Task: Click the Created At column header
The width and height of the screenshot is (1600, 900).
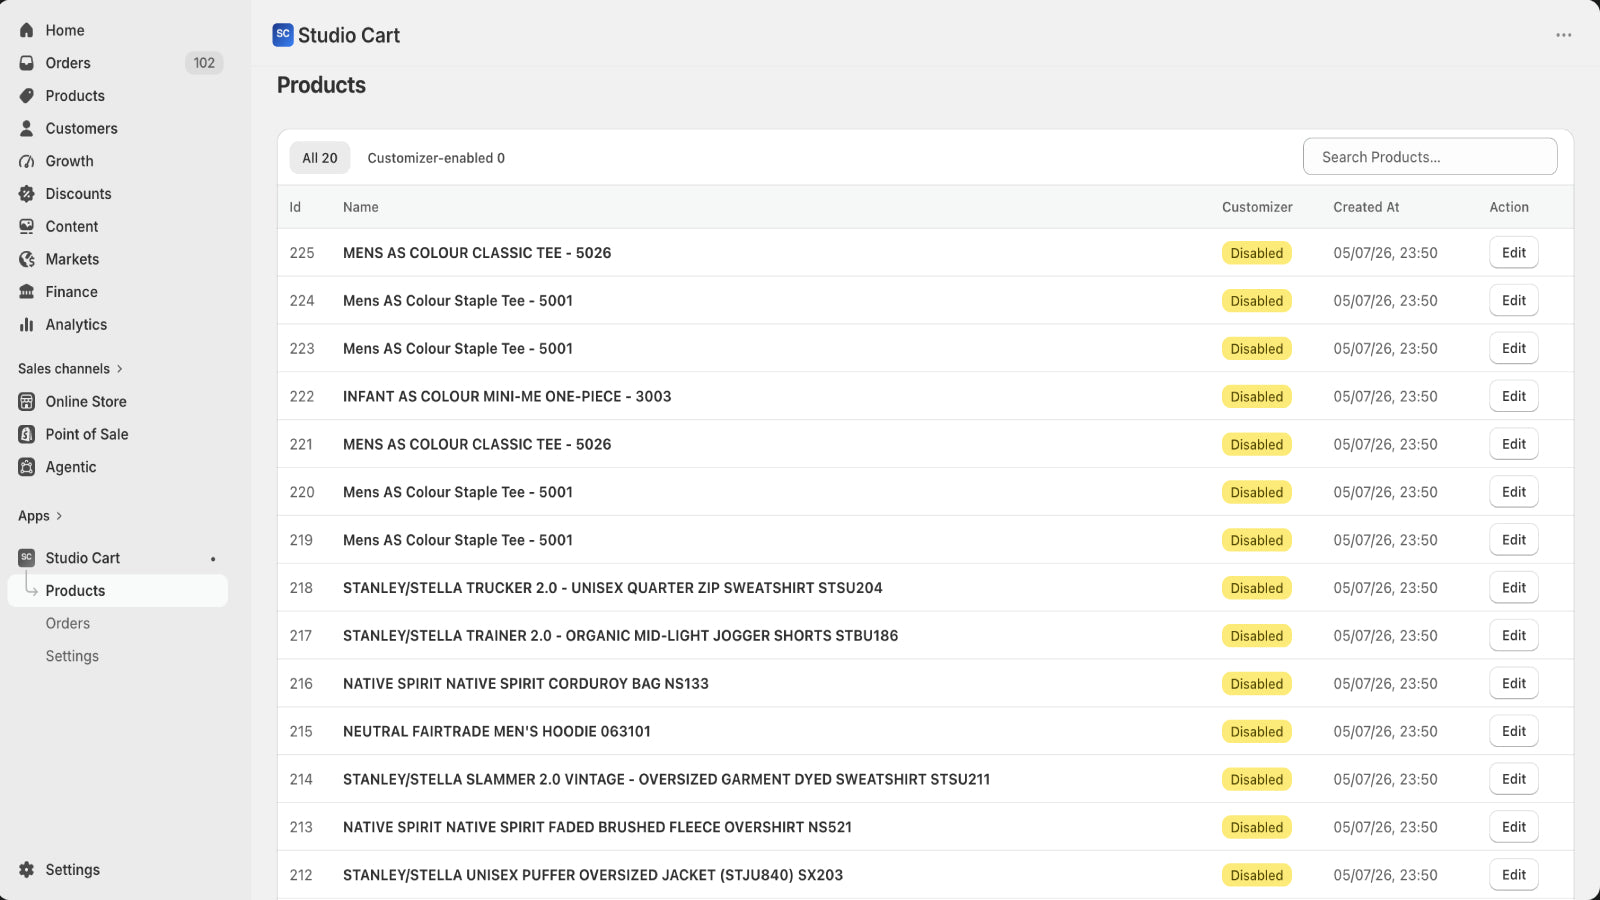Action: [1366, 207]
